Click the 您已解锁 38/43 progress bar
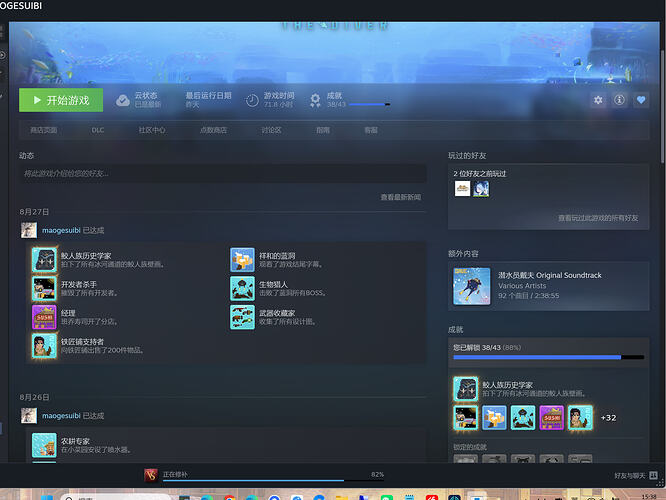 [x=549, y=358]
